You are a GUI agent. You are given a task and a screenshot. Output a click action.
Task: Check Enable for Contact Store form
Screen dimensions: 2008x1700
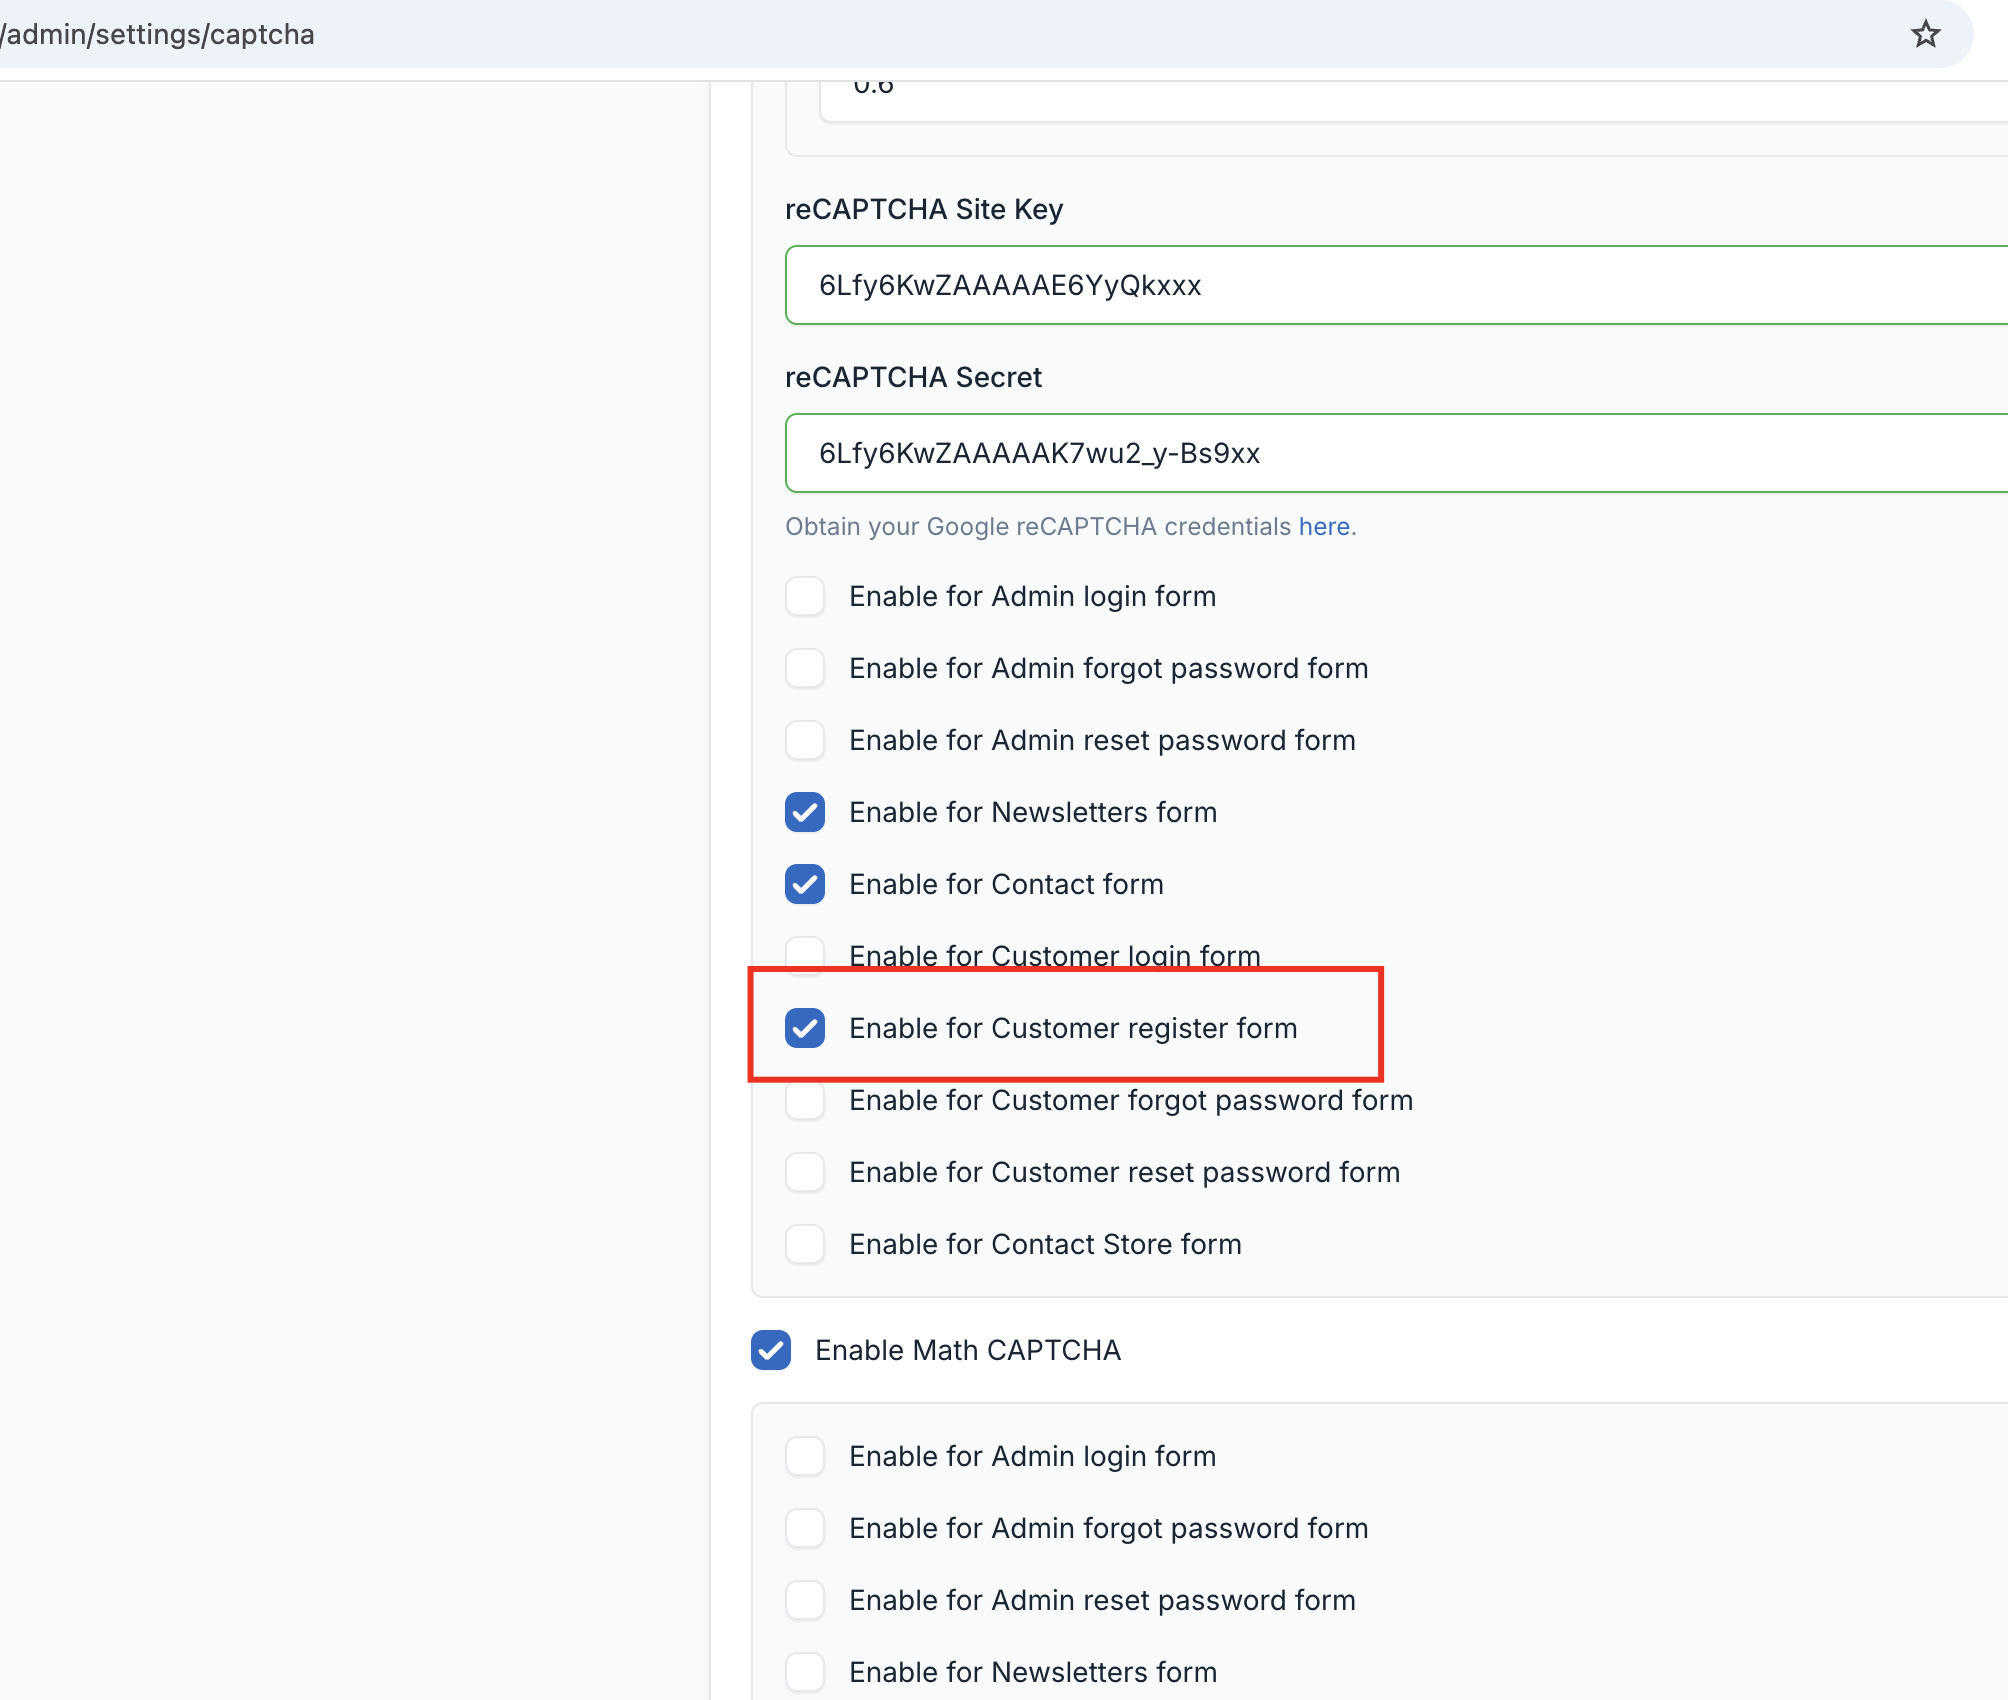click(x=805, y=1244)
